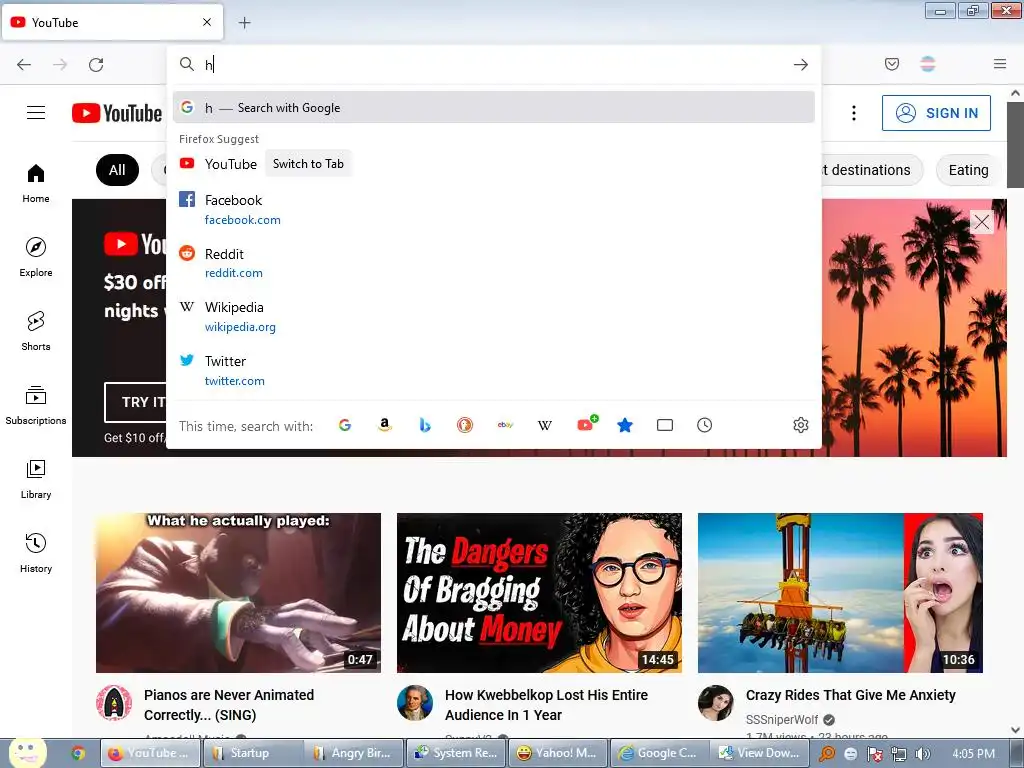This screenshot has width=1024, height=768.
Task: Switch to Startup taskbar window
Action: (x=251, y=753)
